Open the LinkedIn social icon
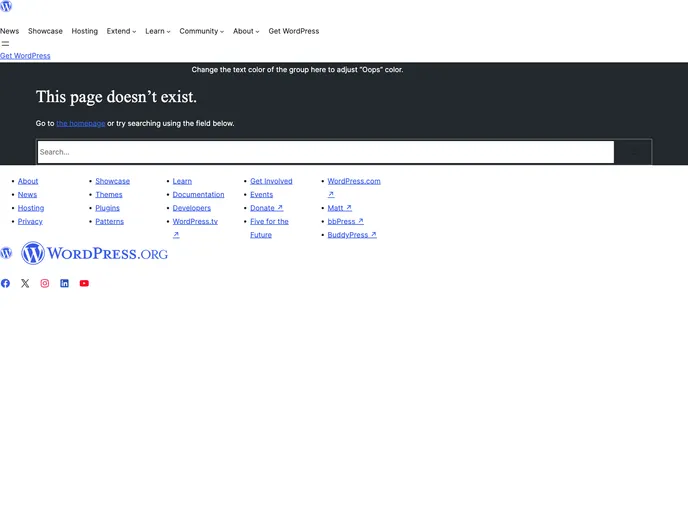The height and width of the screenshot is (512, 688). click(64, 283)
